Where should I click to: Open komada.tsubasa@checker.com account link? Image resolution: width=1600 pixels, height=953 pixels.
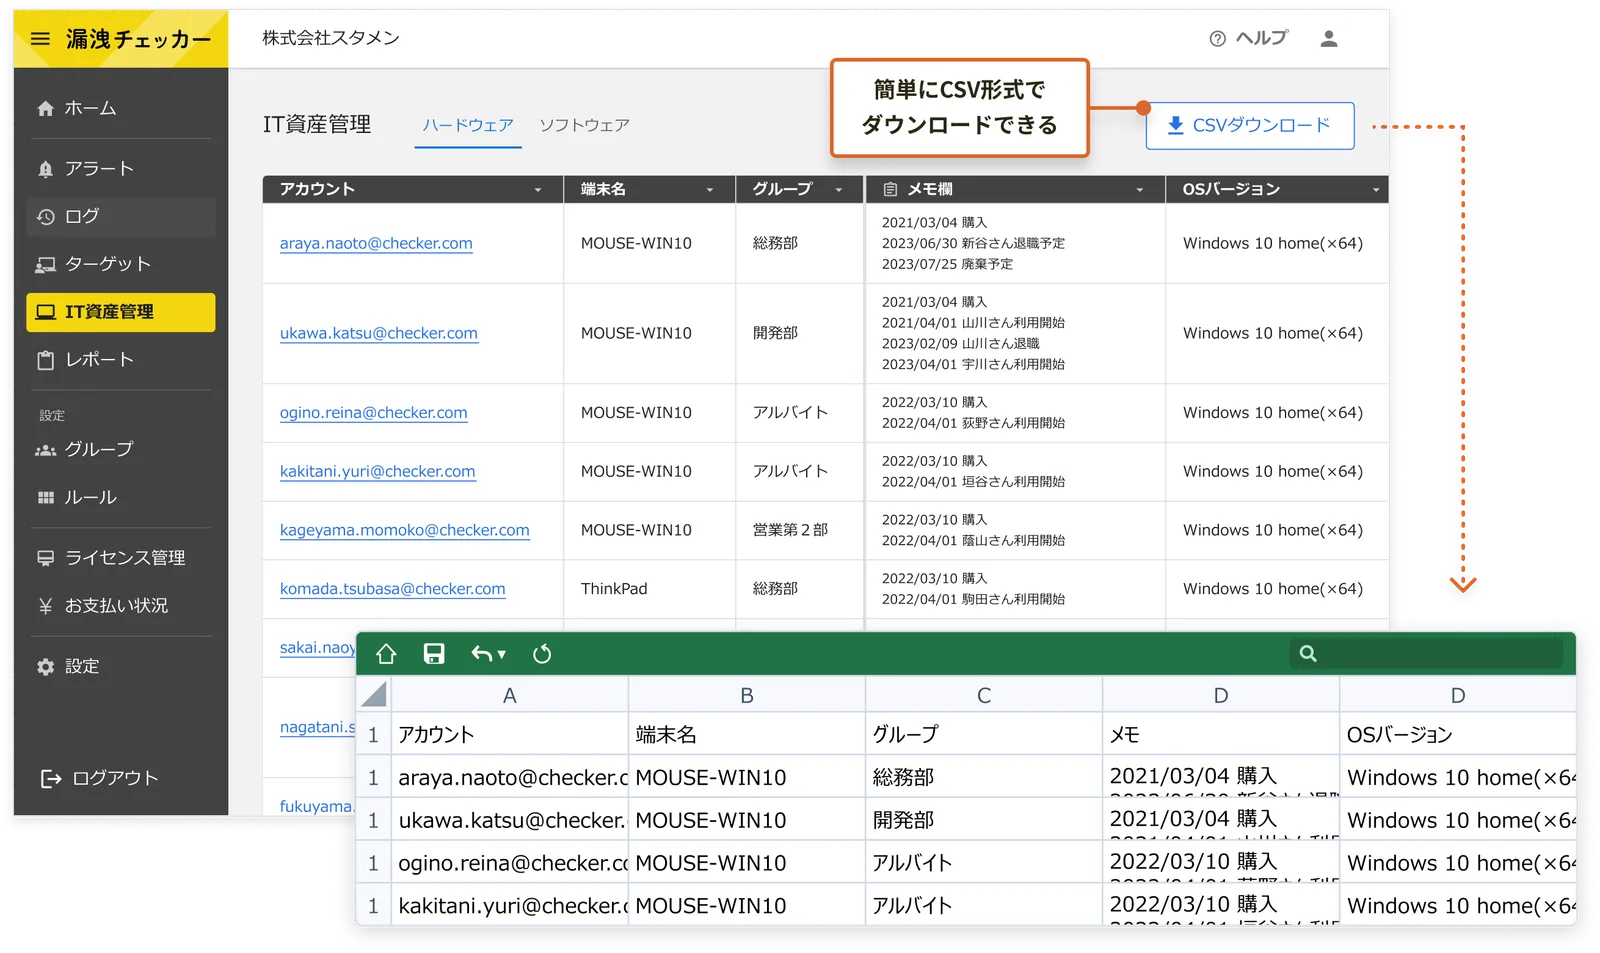(x=393, y=589)
